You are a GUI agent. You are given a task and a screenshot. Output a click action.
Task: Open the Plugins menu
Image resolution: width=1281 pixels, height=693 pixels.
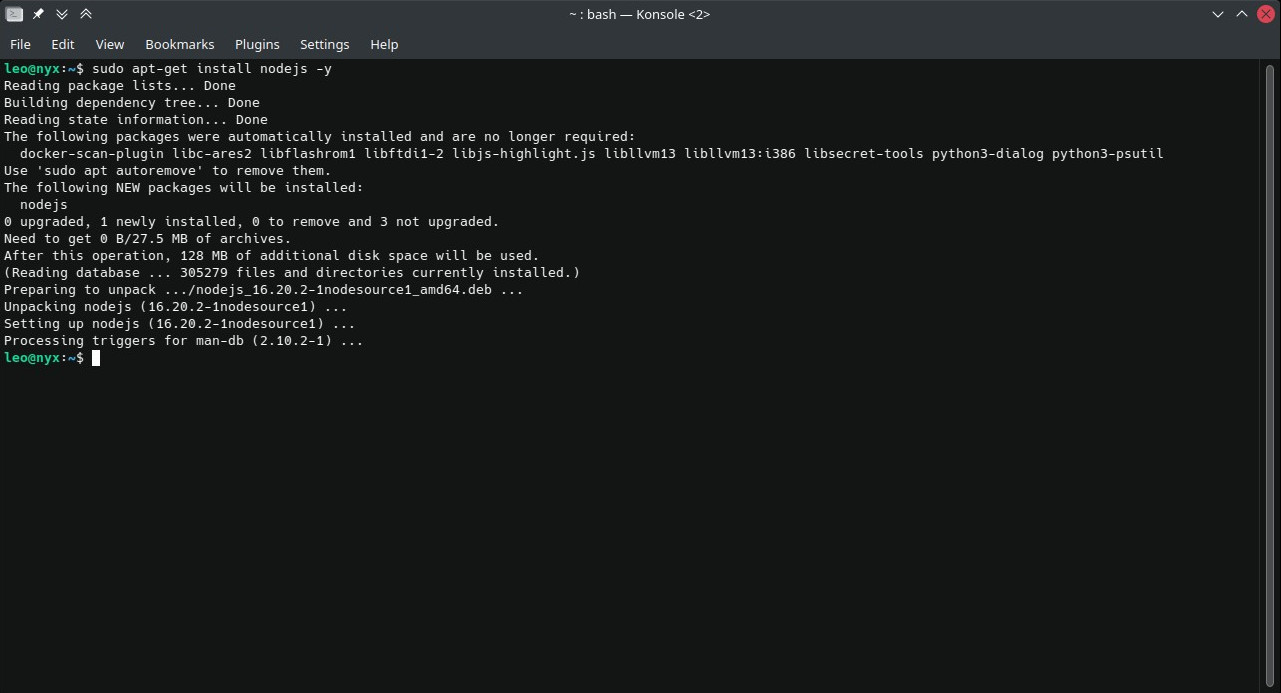click(257, 44)
